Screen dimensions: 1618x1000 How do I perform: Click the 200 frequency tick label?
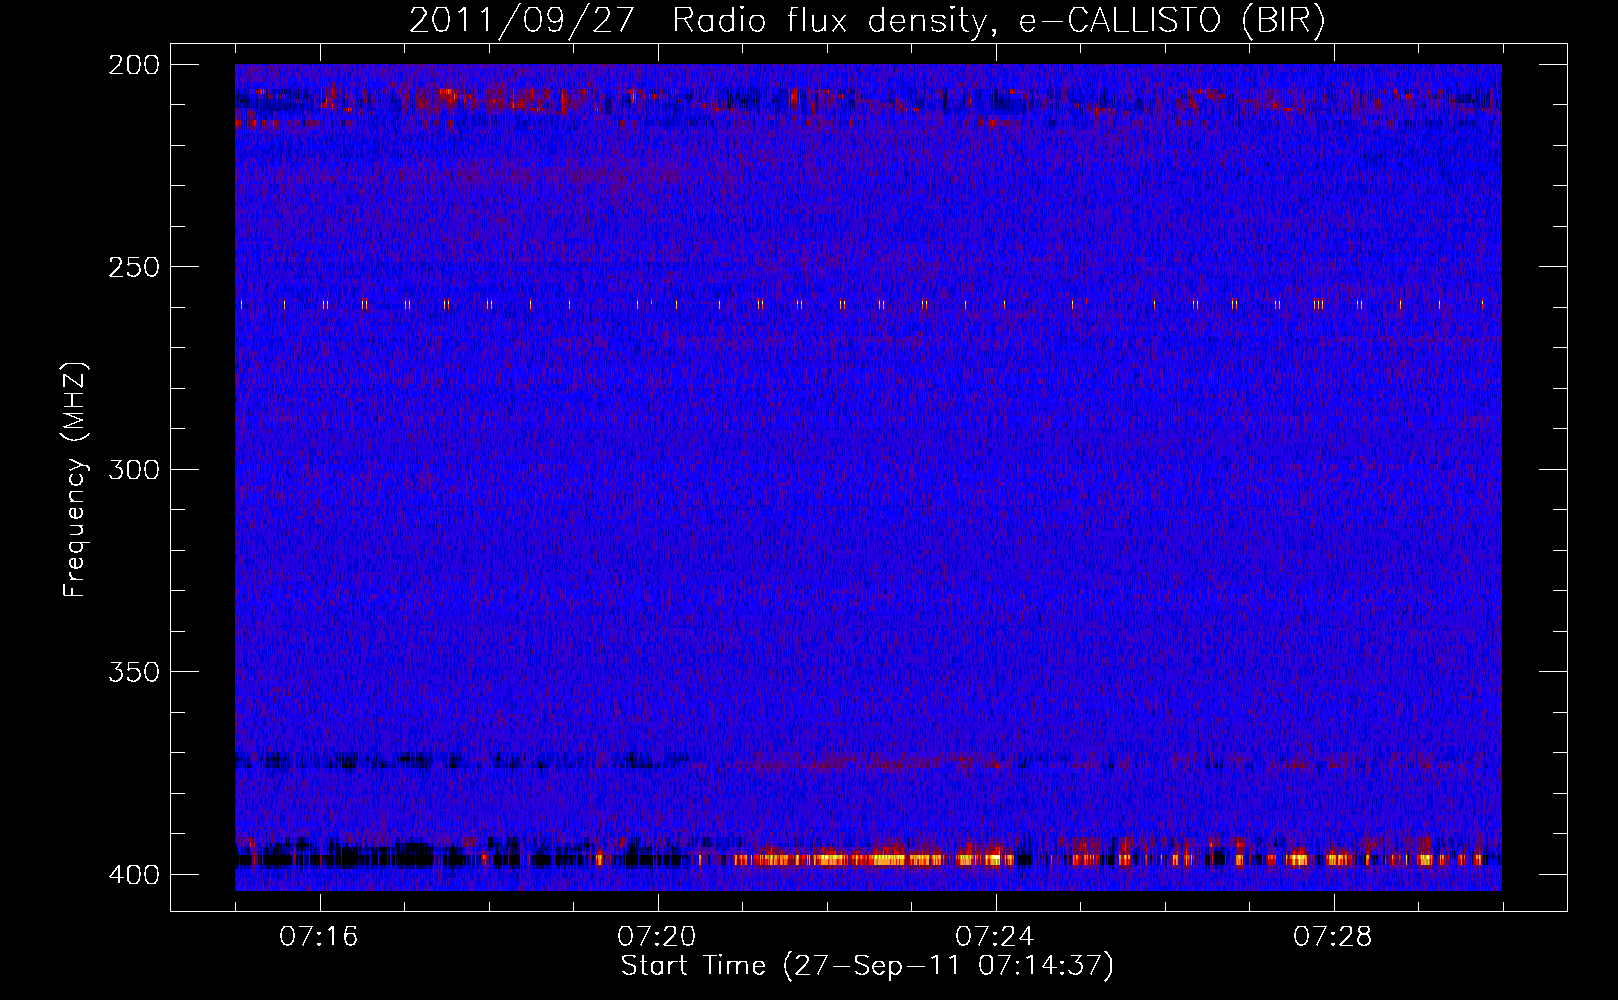133,65
